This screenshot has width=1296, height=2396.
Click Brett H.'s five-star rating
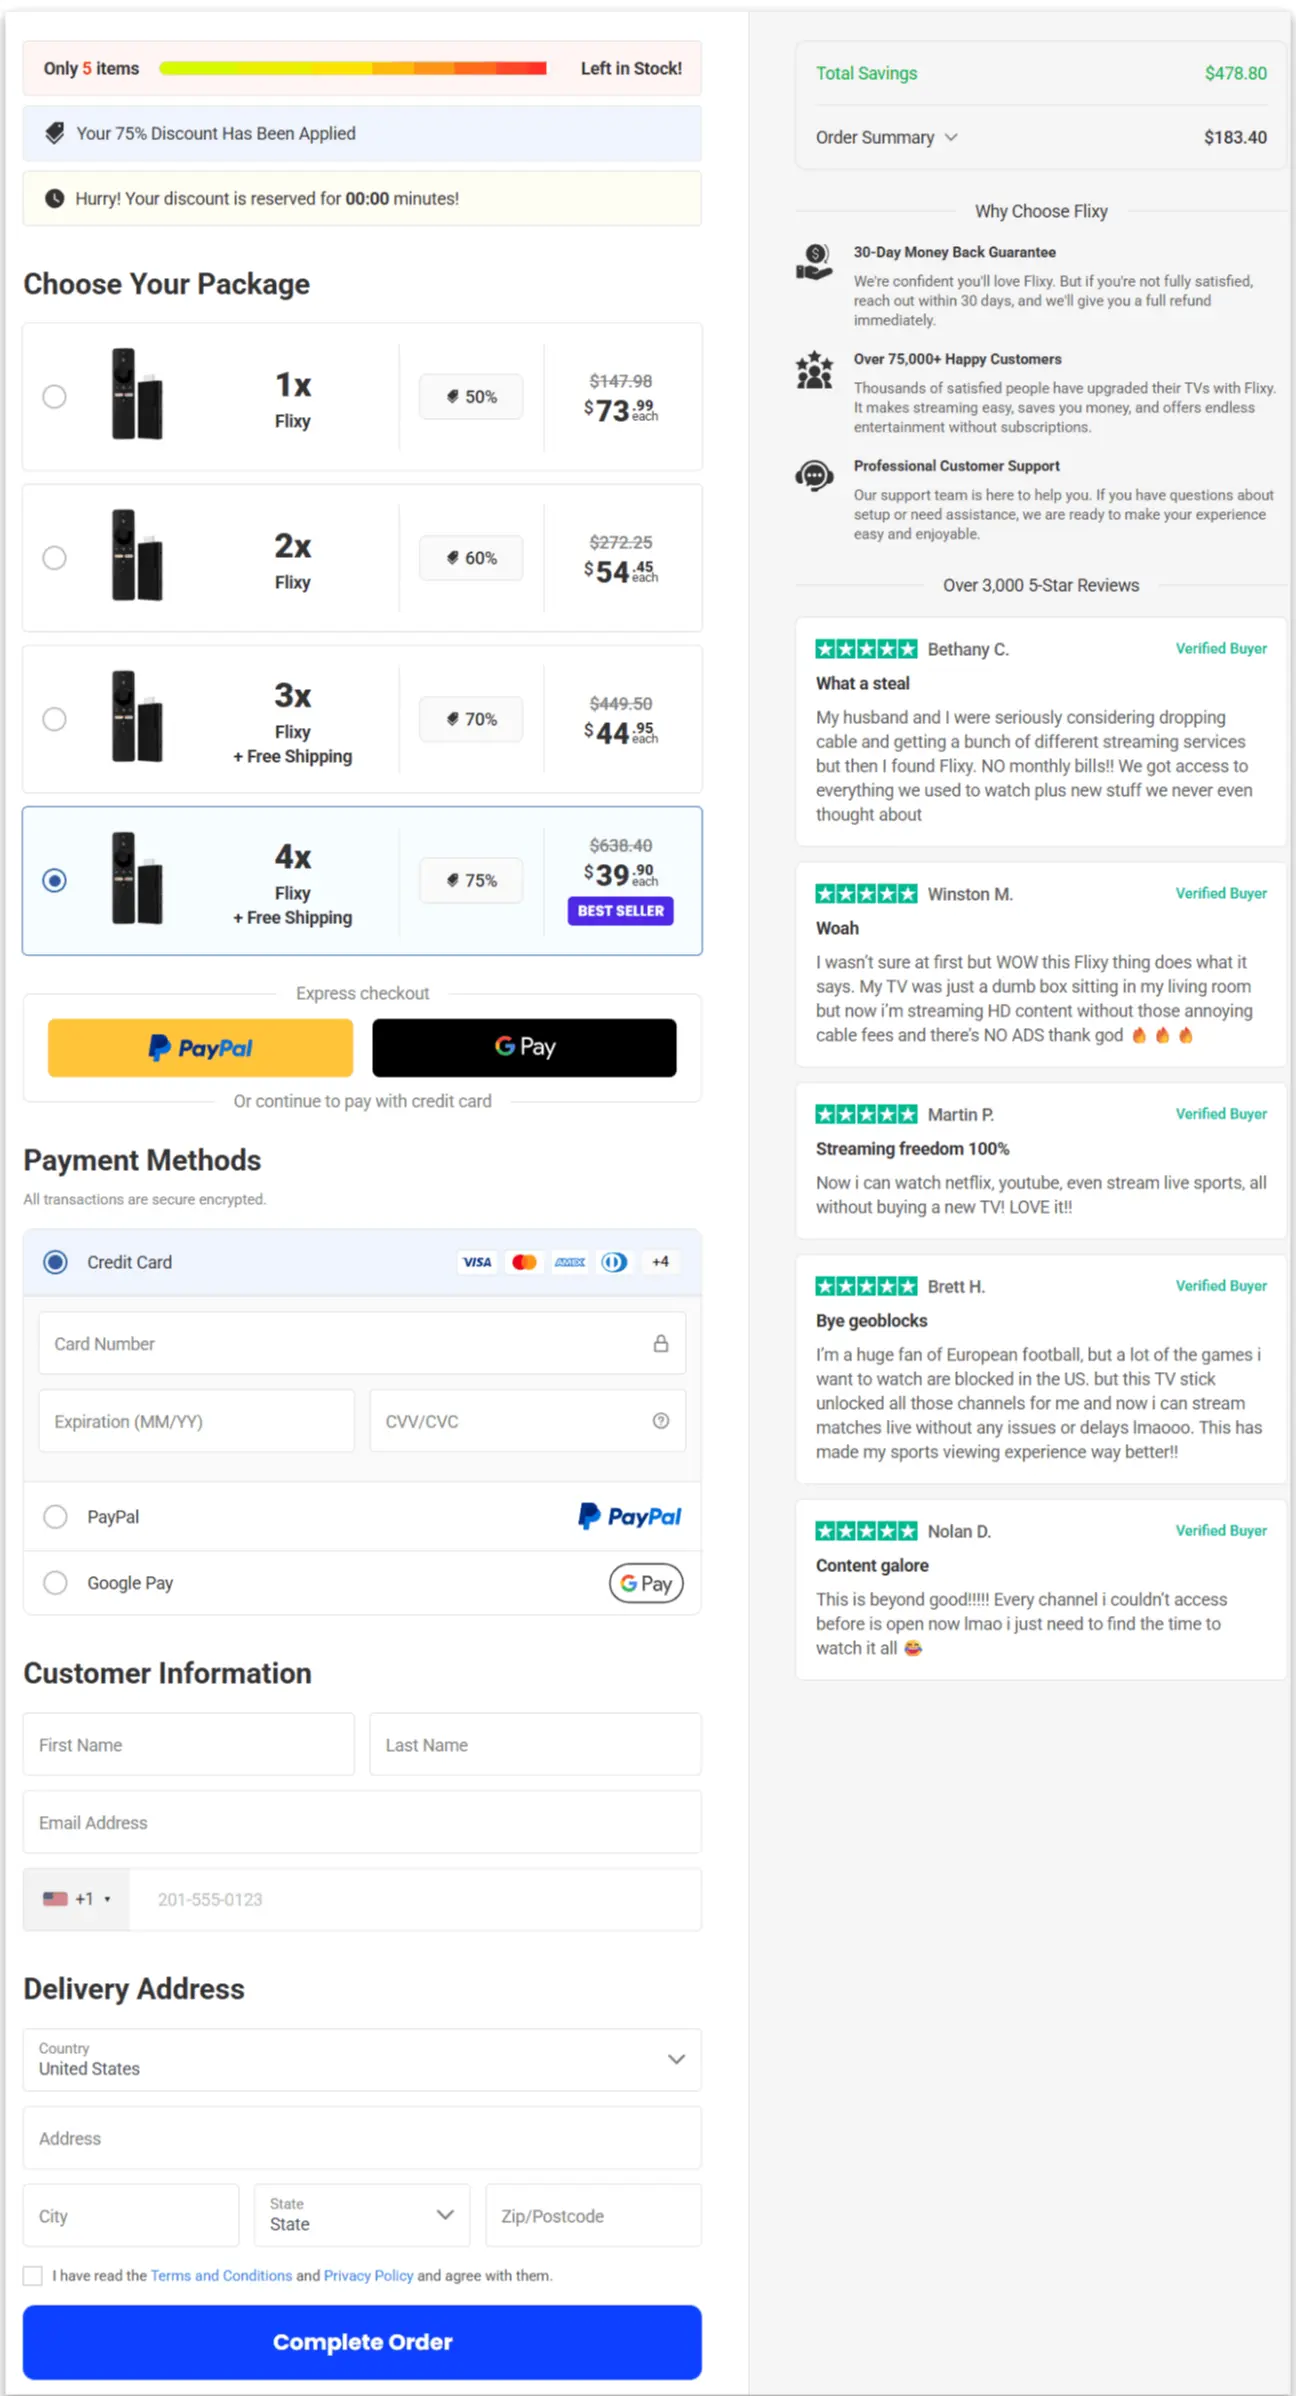coord(866,1286)
